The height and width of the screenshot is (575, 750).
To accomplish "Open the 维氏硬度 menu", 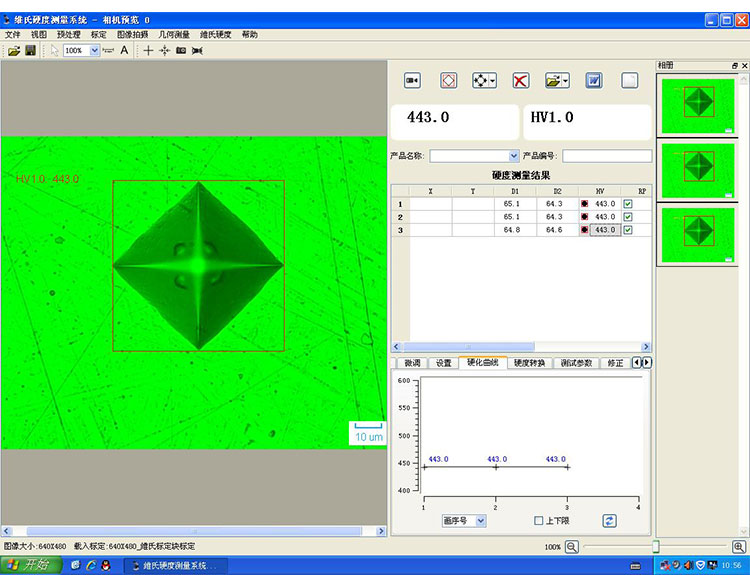I will pyautogui.click(x=215, y=34).
